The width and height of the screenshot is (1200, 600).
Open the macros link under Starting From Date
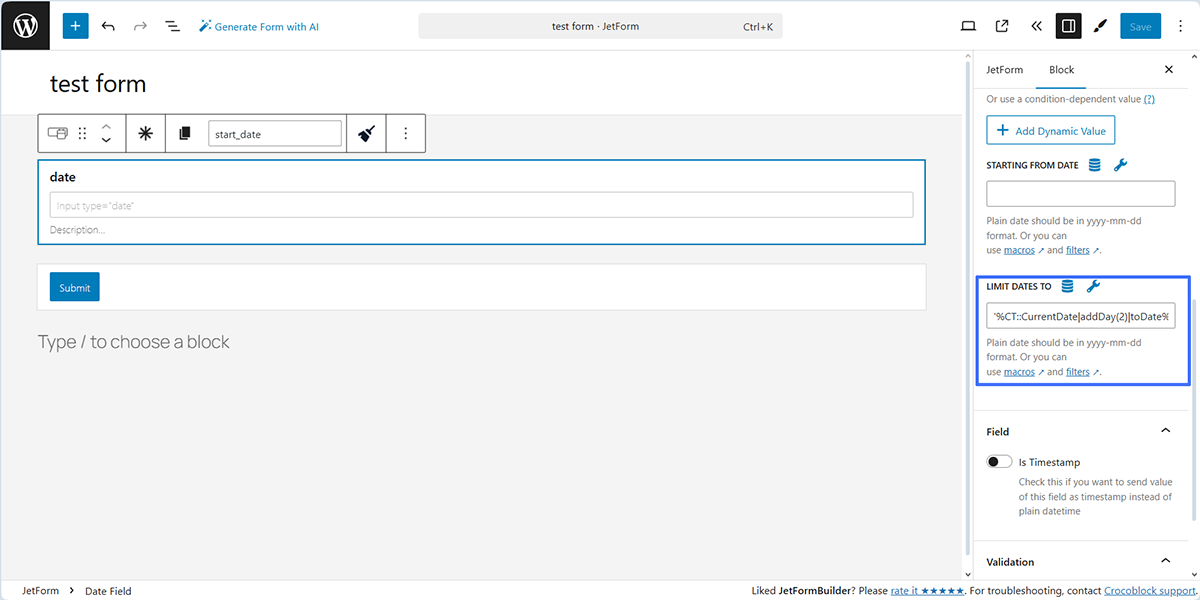[x=1019, y=250]
